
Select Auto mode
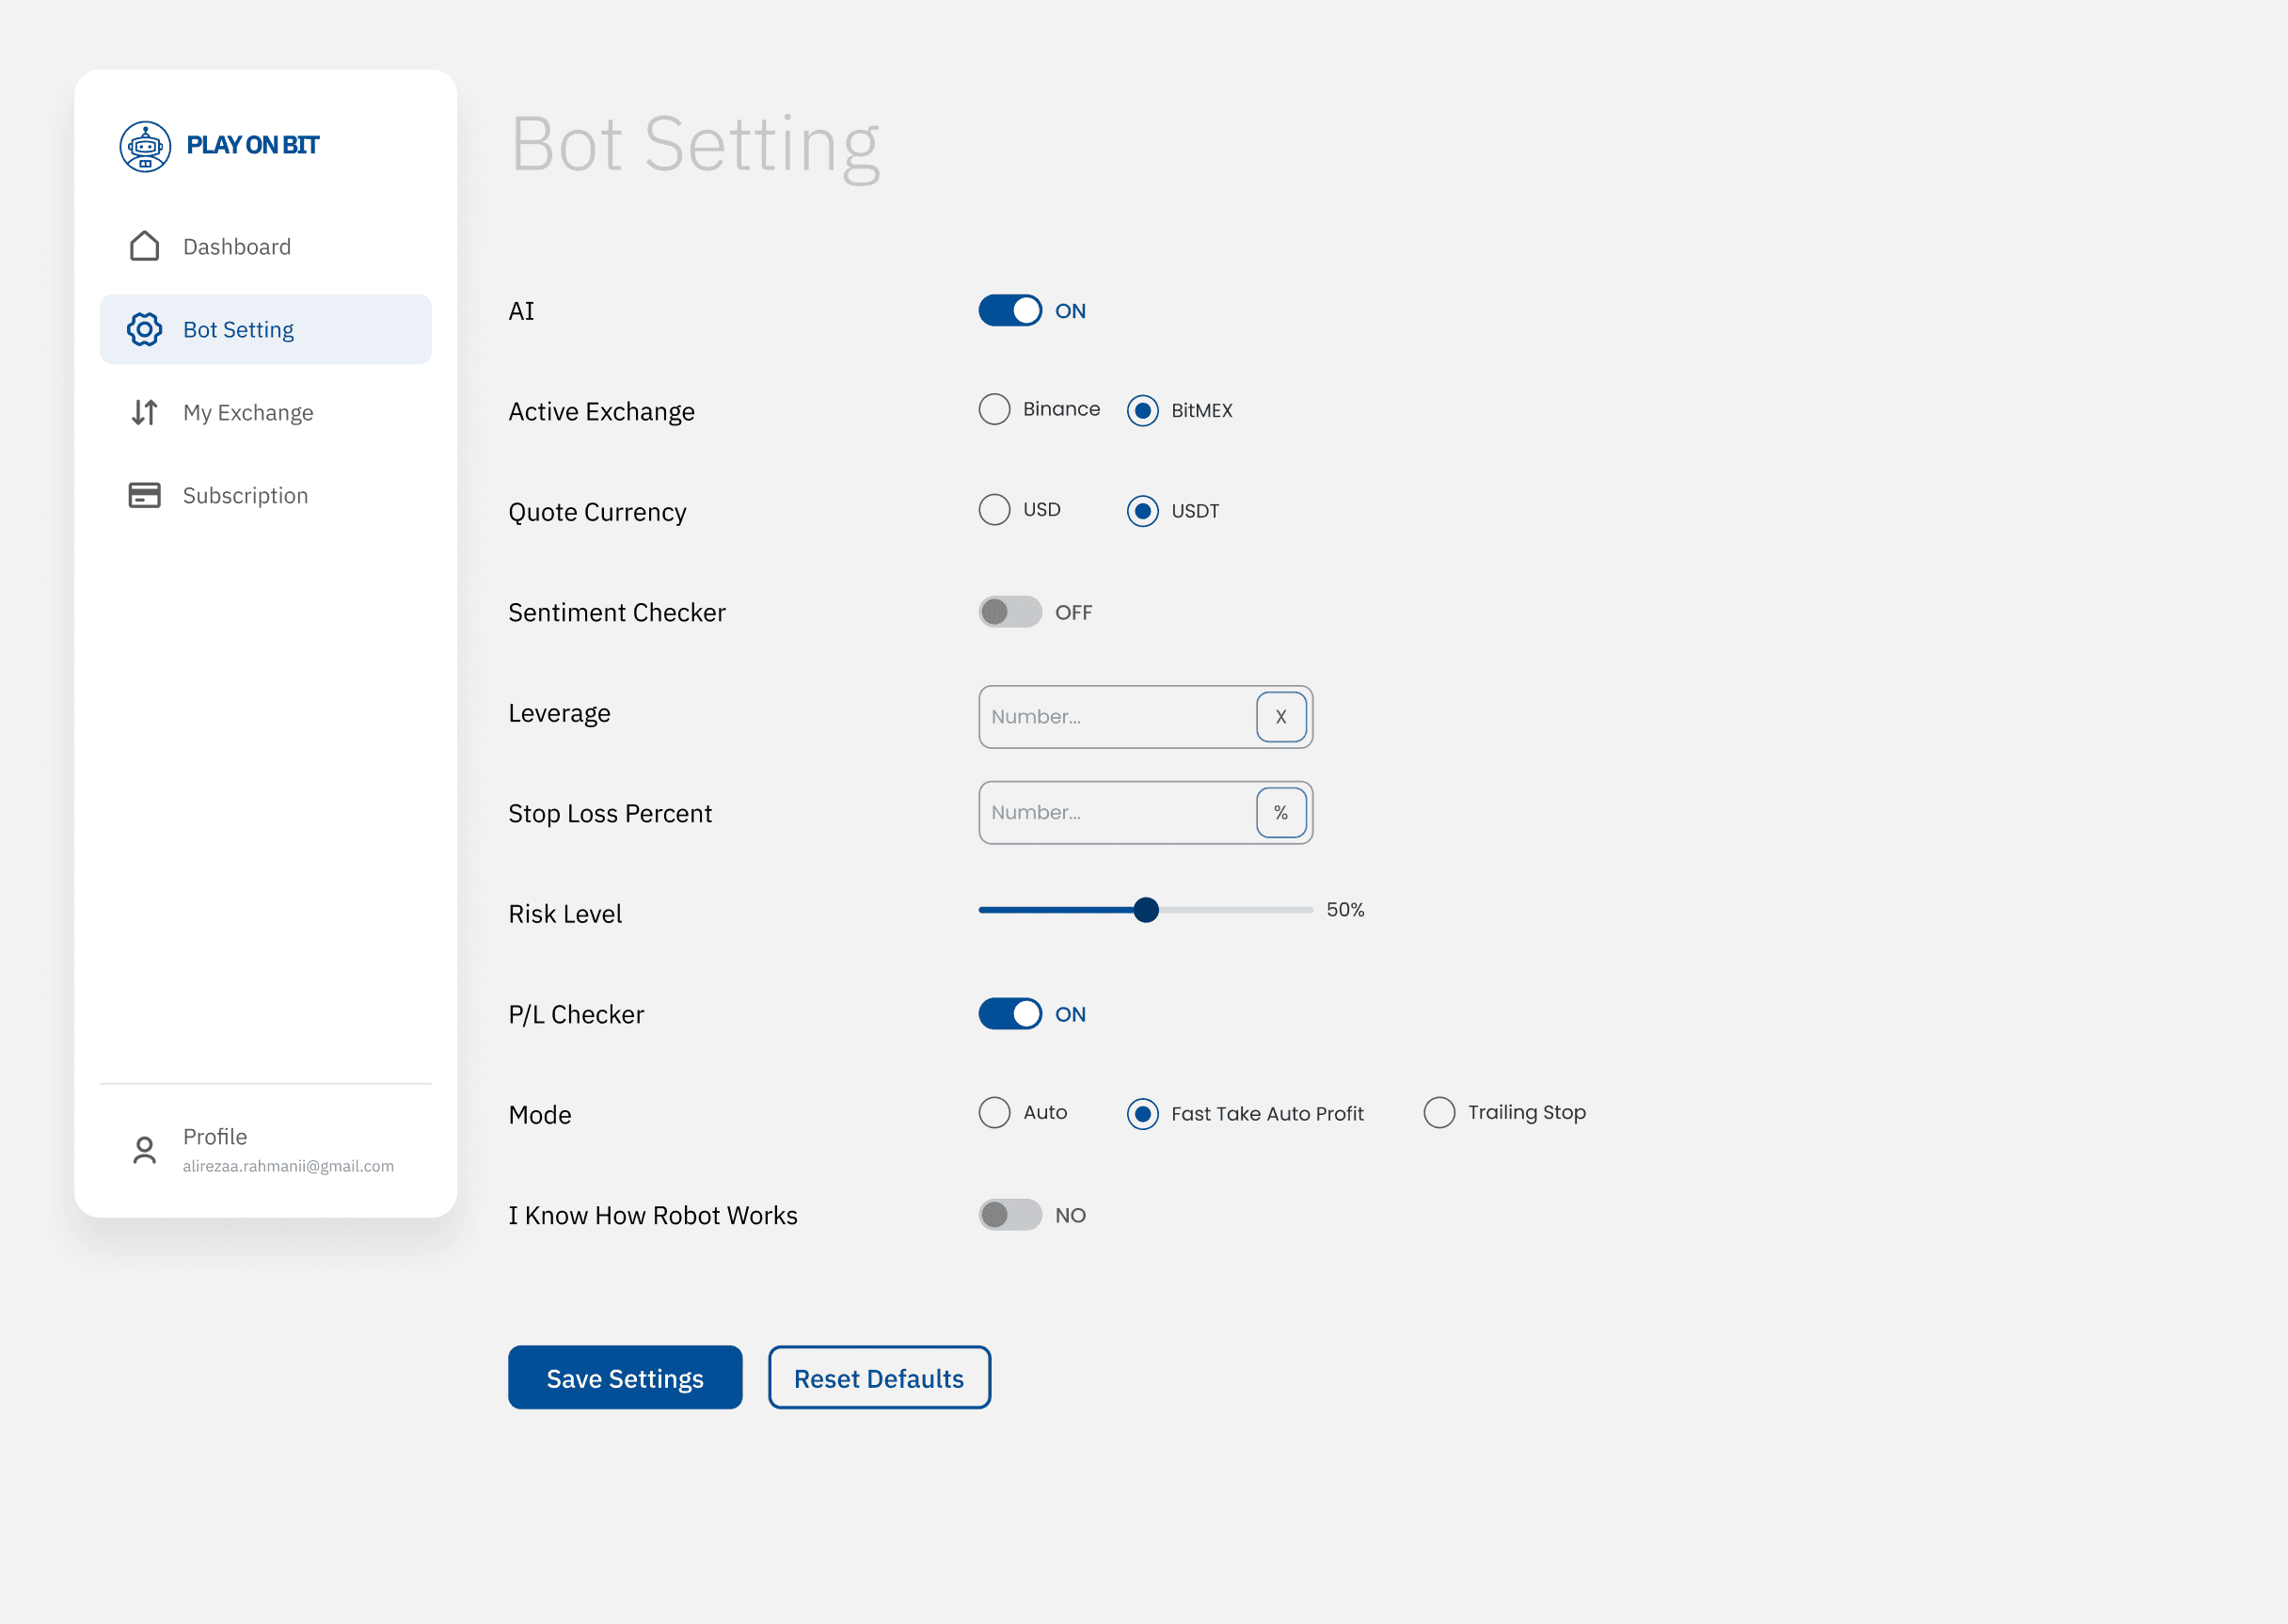[x=994, y=1112]
